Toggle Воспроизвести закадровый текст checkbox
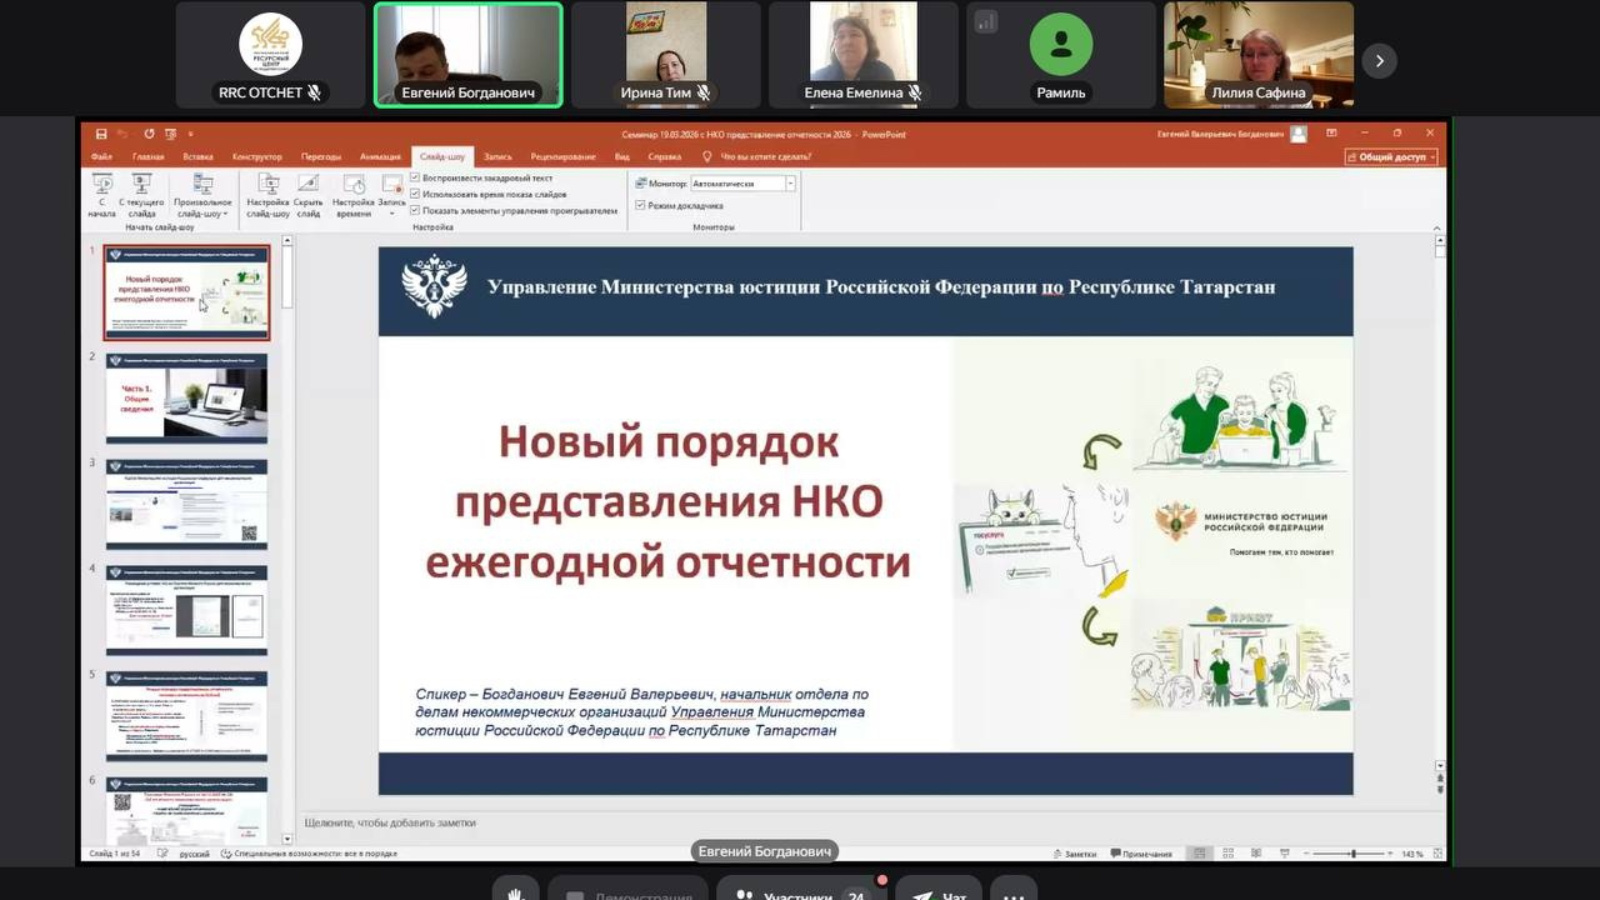Viewport: 1600px width, 900px height. 415,178
